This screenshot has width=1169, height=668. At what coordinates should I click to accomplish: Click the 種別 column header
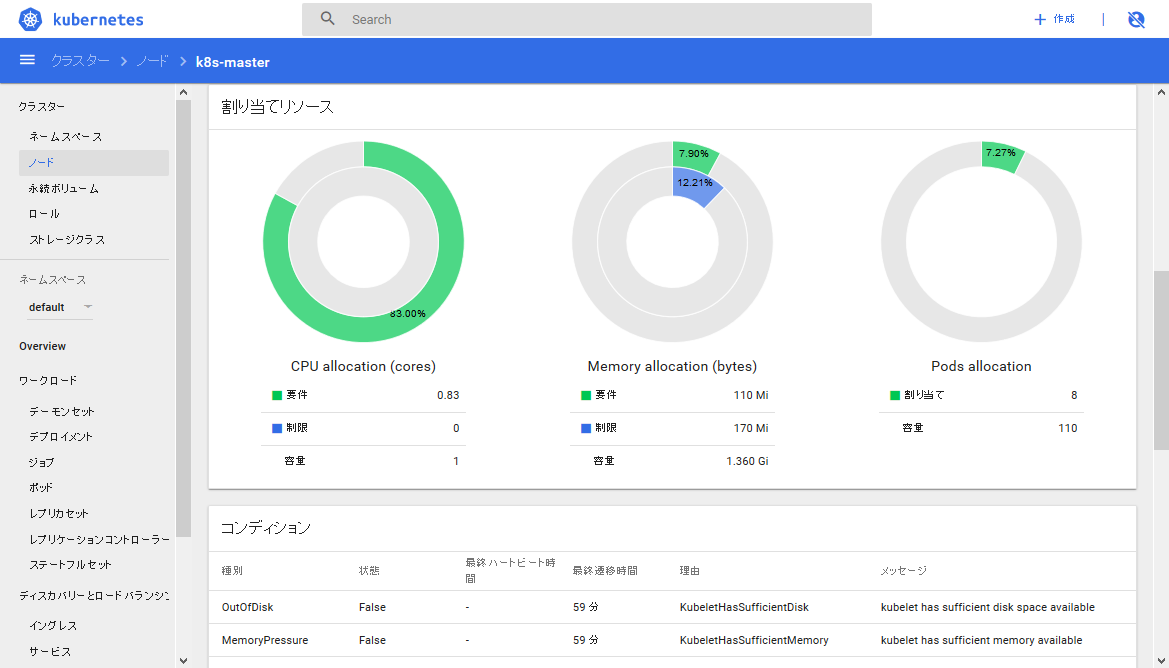pyautogui.click(x=232, y=570)
